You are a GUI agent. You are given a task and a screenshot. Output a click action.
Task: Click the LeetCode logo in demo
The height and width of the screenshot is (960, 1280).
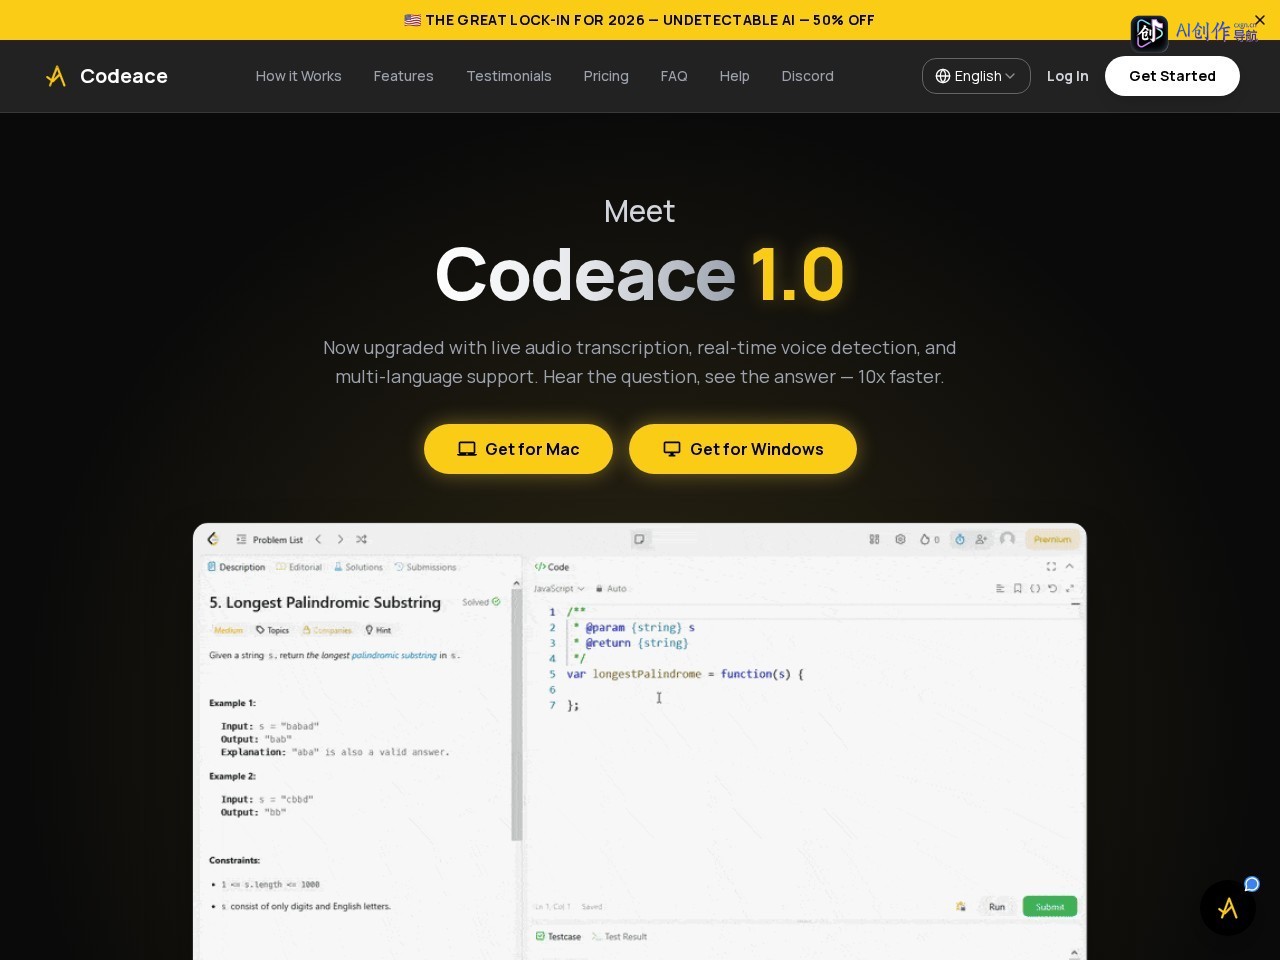pyautogui.click(x=213, y=539)
